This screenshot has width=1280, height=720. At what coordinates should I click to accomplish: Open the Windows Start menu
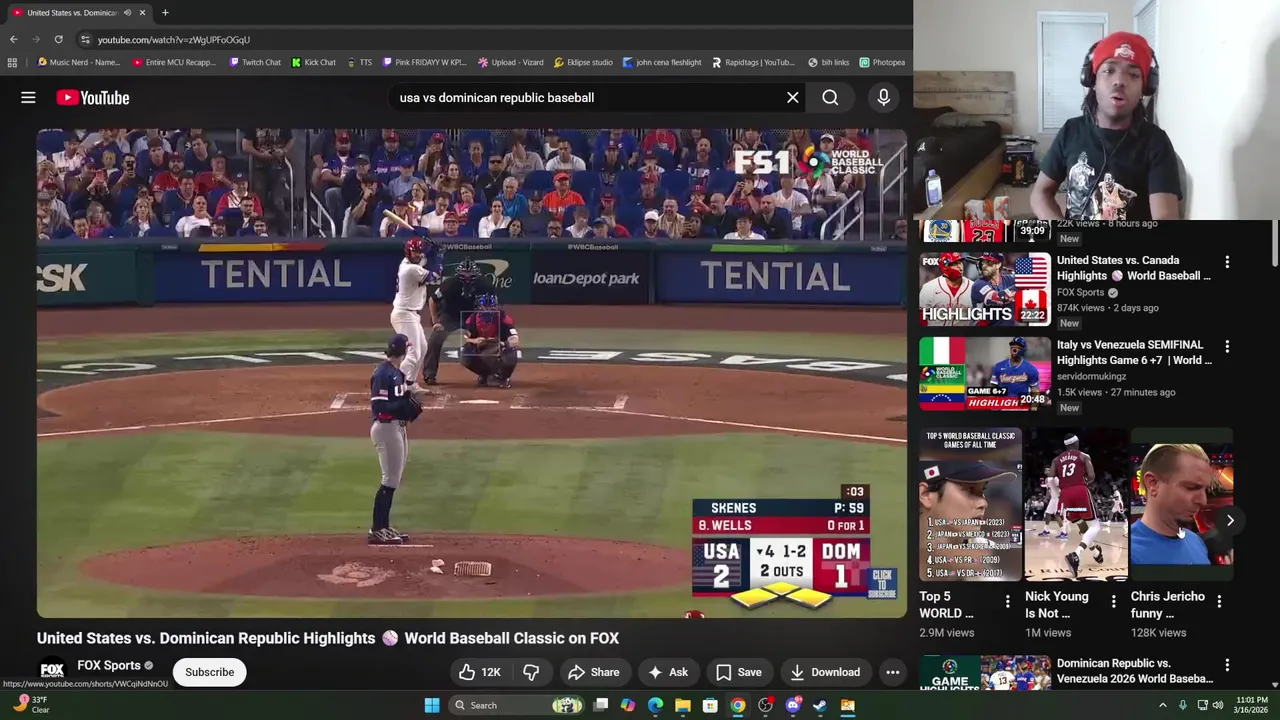[432, 705]
